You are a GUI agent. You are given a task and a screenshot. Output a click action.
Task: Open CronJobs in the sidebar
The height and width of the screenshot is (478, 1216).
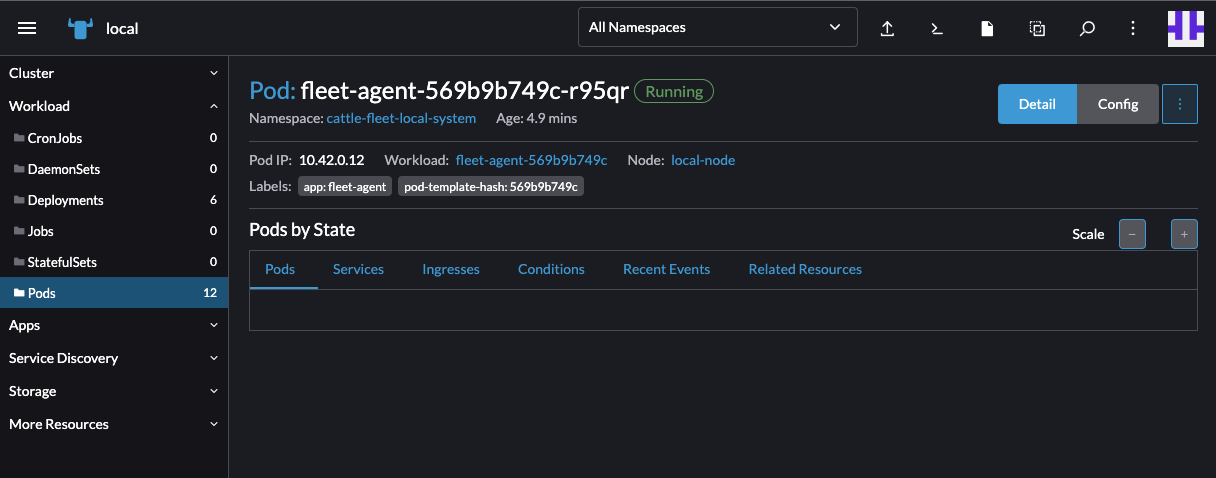(x=114, y=138)
